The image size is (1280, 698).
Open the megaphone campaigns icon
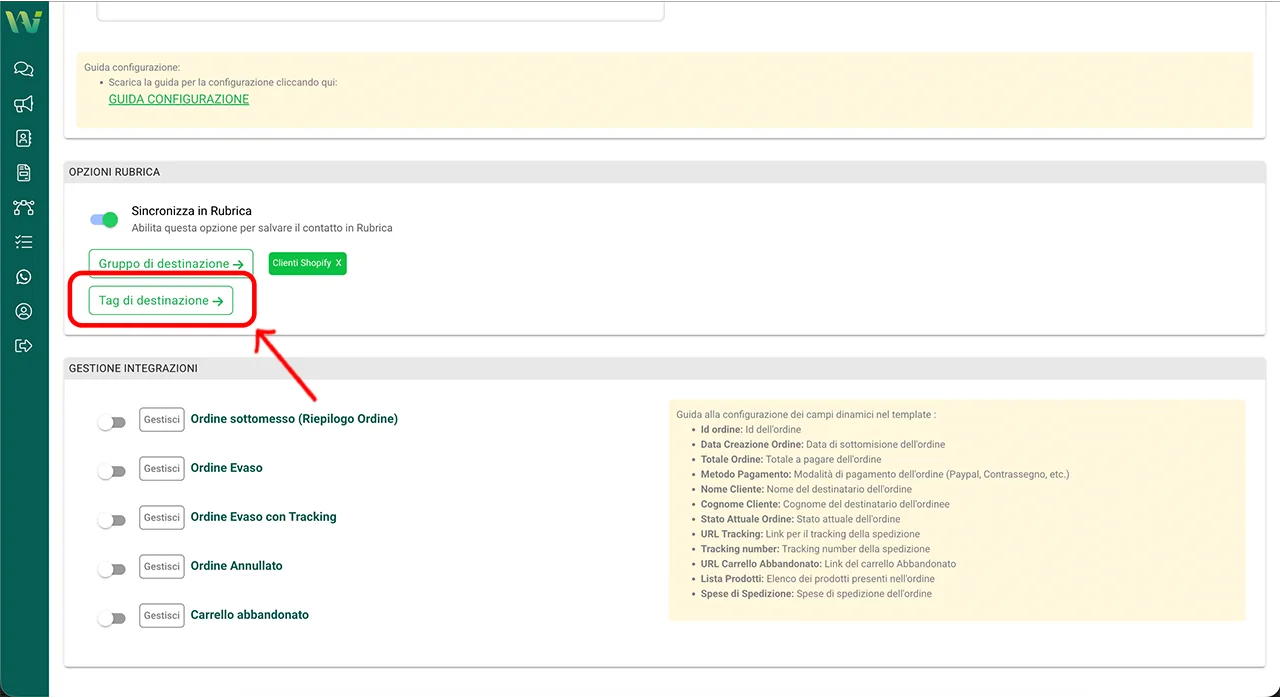(x=24, y=104)
